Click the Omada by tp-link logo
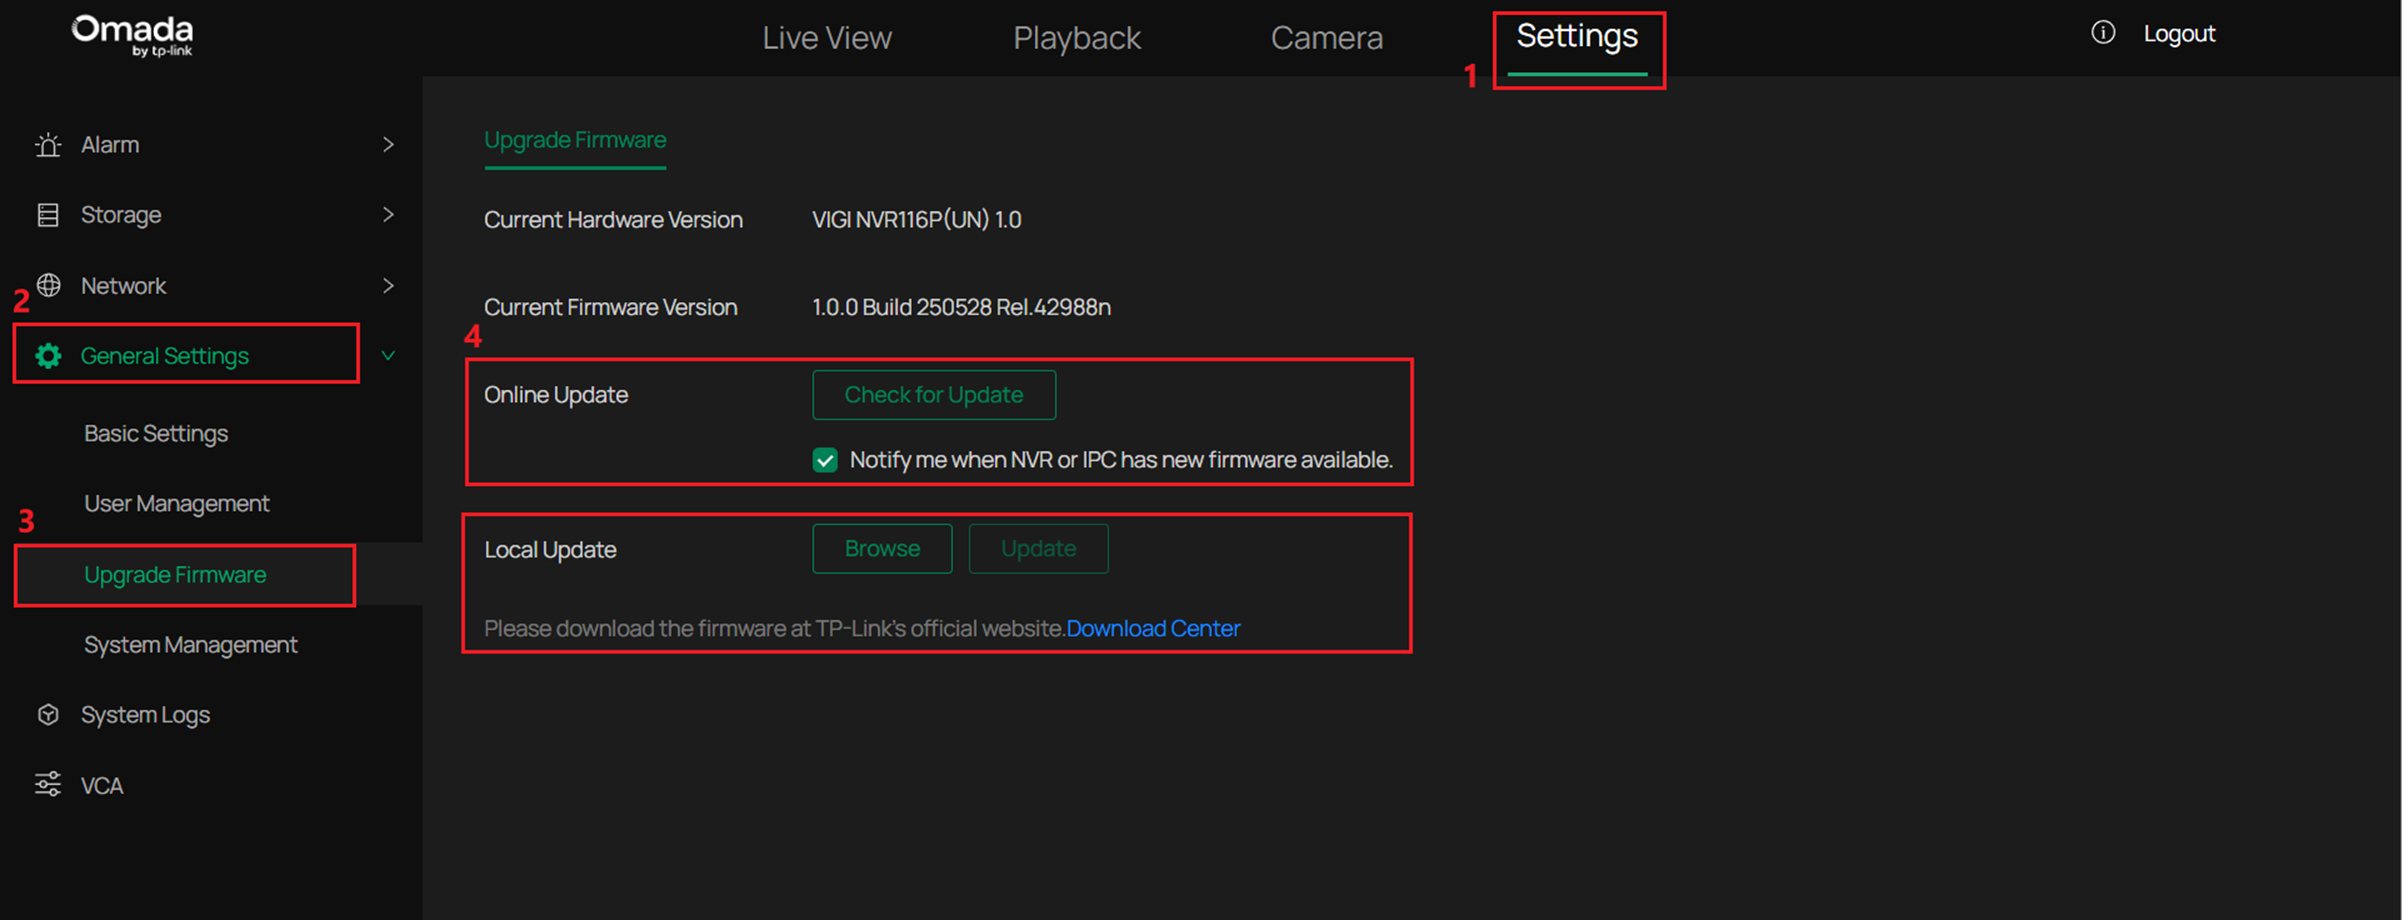The width and height of the screenshot is (2403, 920). [133, 36]
